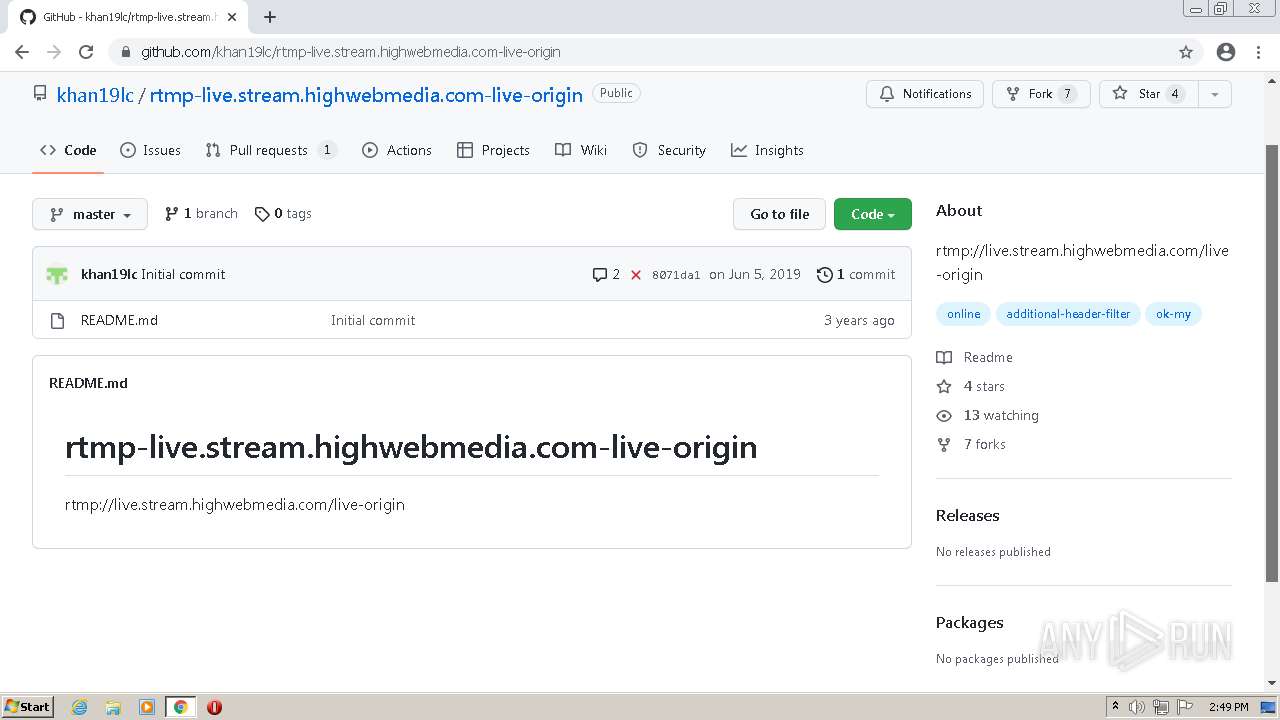Open dropdown arrow next to Star
This screenshot has width=1280, height=720.
point(1214,94)
